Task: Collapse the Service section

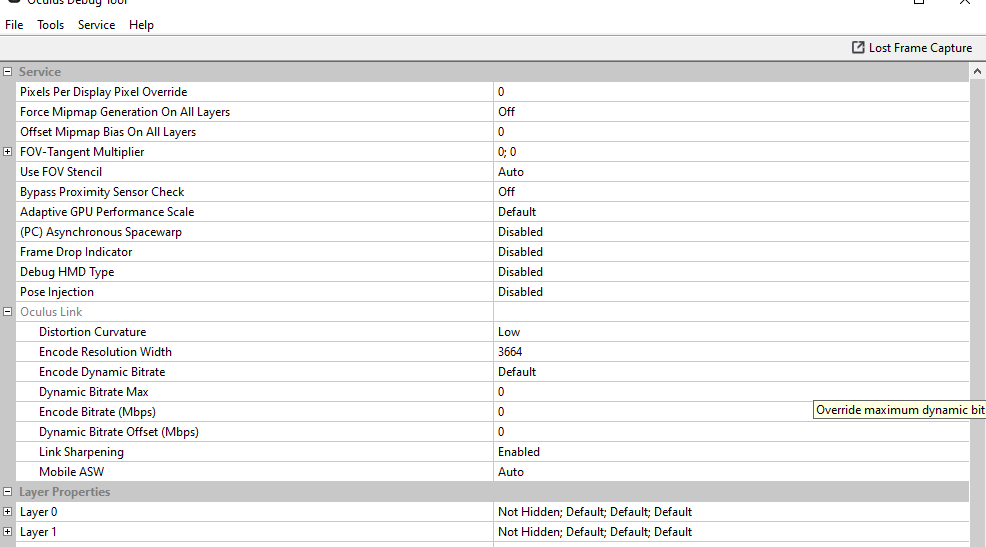Action: [x=8, y=72]
